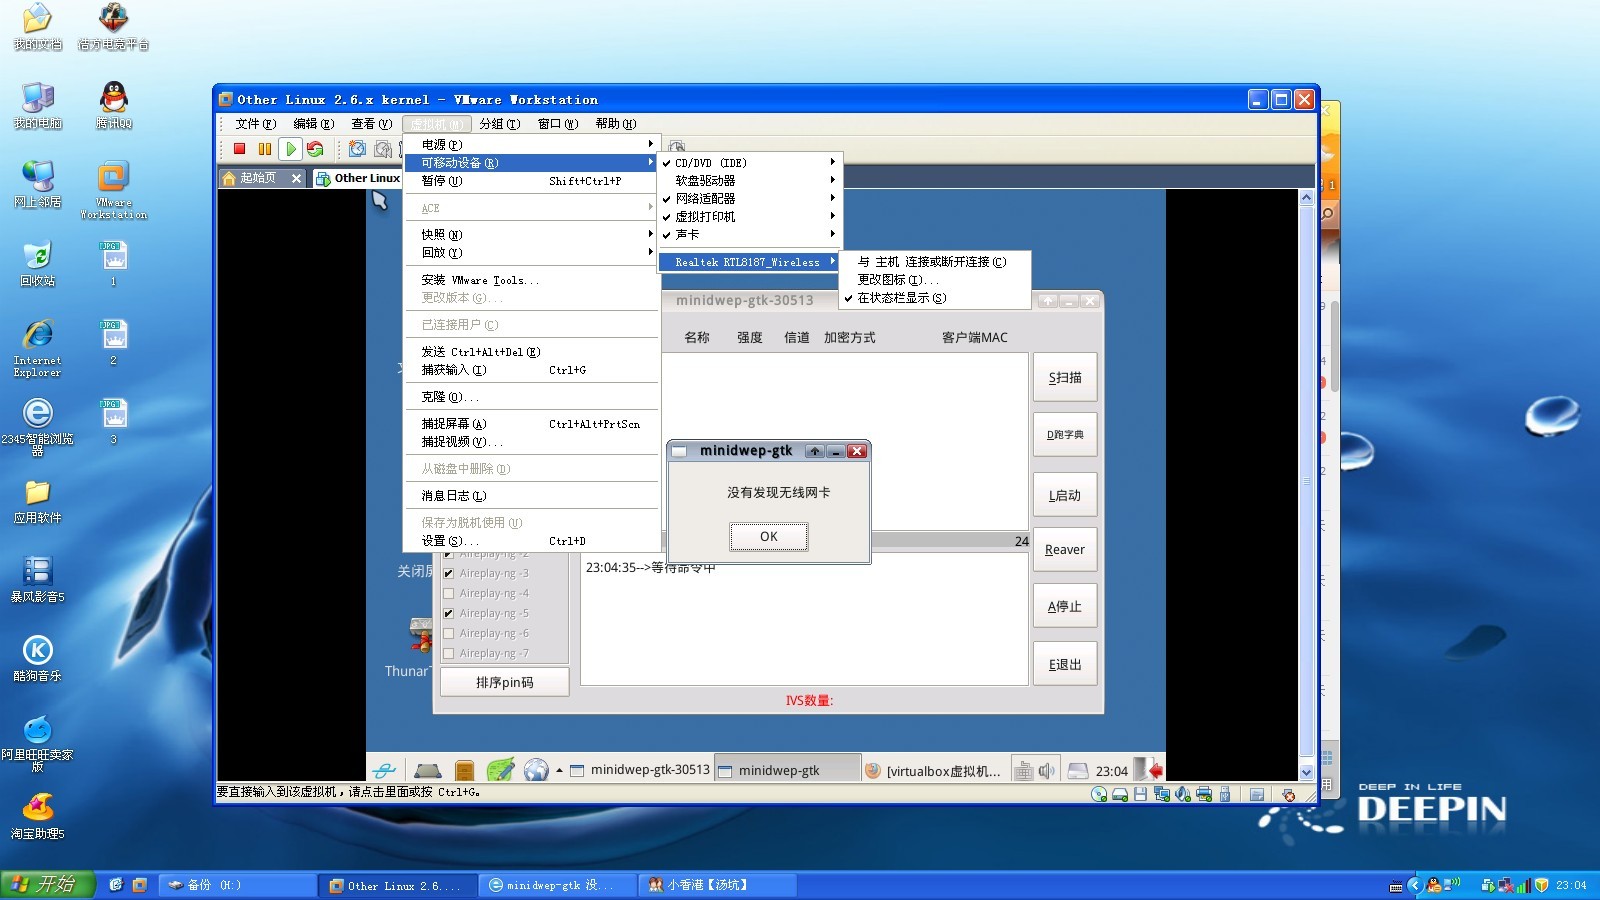
Task: Click the L启动 start button
Action: [1065, 495]
